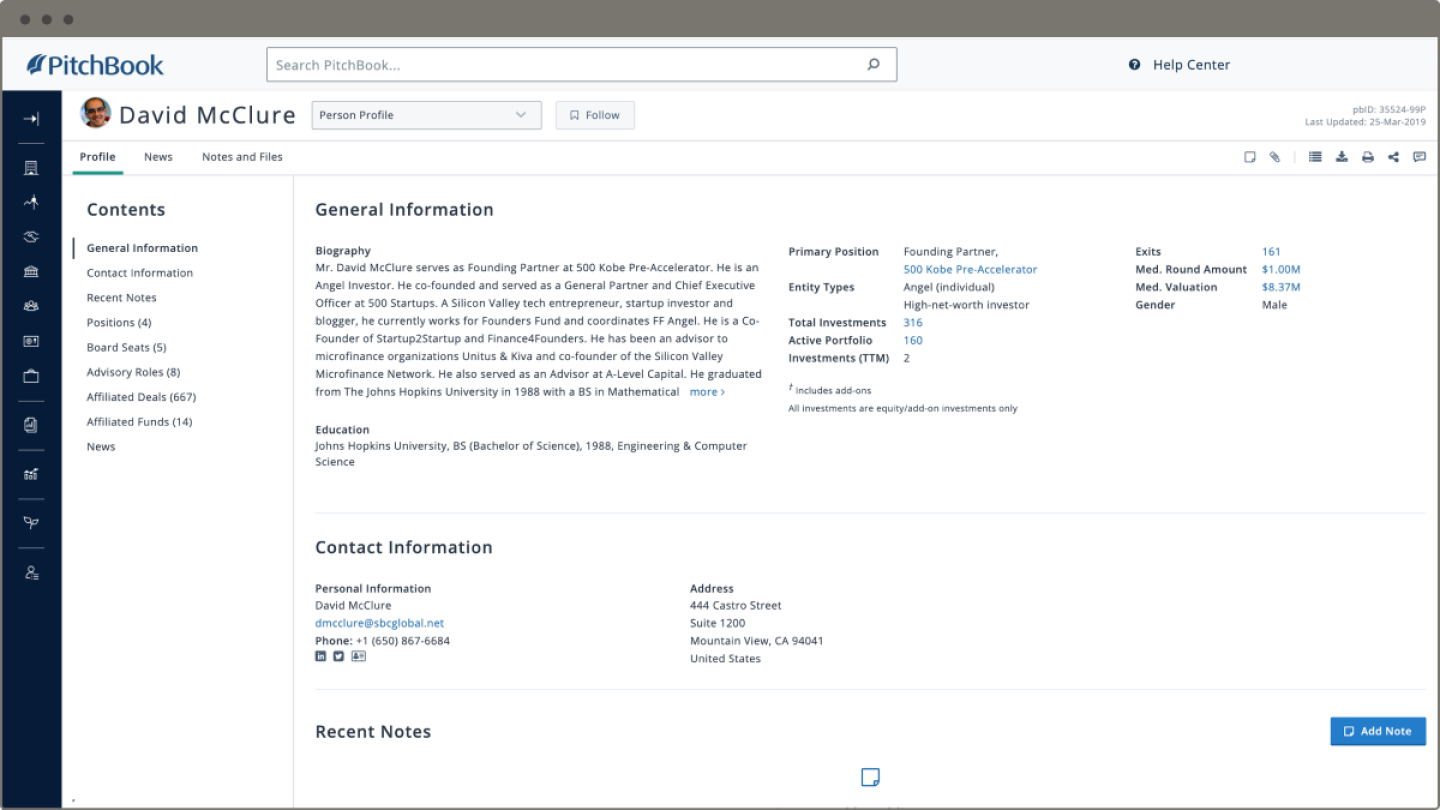Click the search magnifier icon
Viewport: 1440px width, 810px height.
pos(873,64)
